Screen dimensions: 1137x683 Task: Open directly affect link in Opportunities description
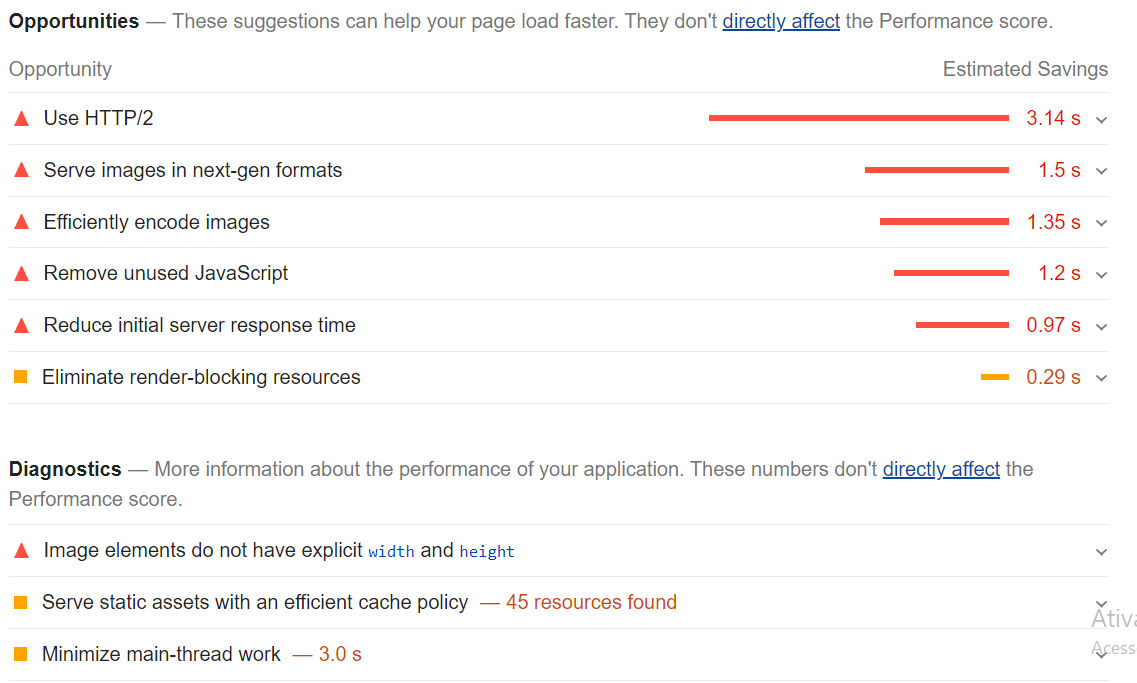pyautogui.click(x=781, y=21)
